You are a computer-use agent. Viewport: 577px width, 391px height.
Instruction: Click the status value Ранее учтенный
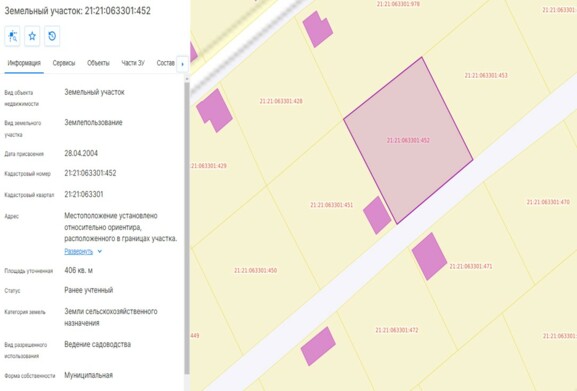(x=89, y=290)
